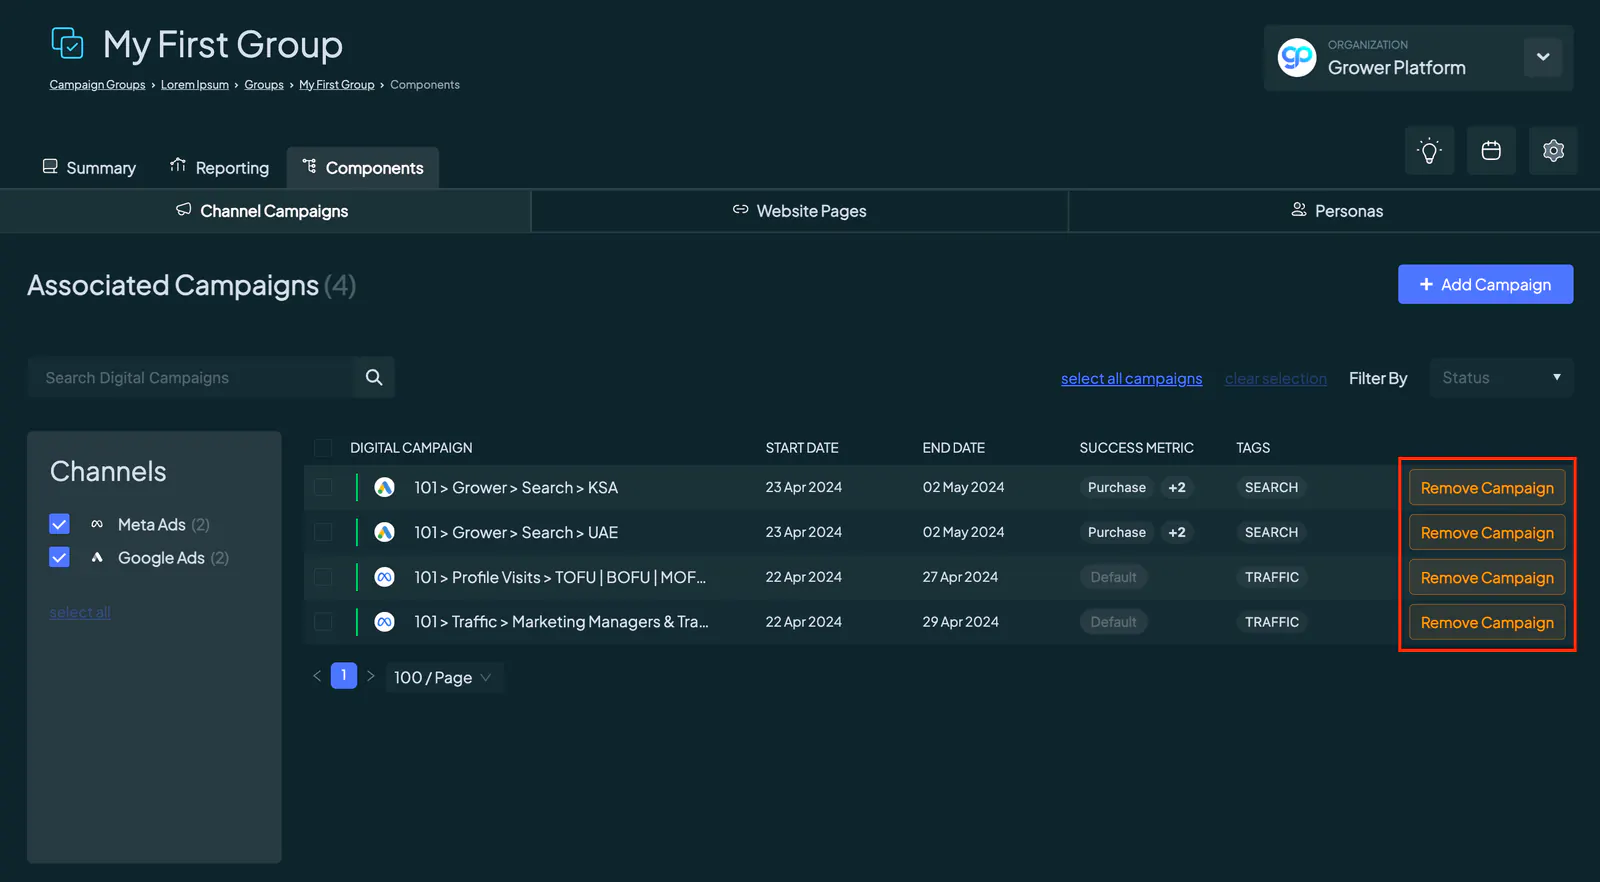Uncheck the Google Ads channel checkbox

pyautogui.click(x=59, y=557)
